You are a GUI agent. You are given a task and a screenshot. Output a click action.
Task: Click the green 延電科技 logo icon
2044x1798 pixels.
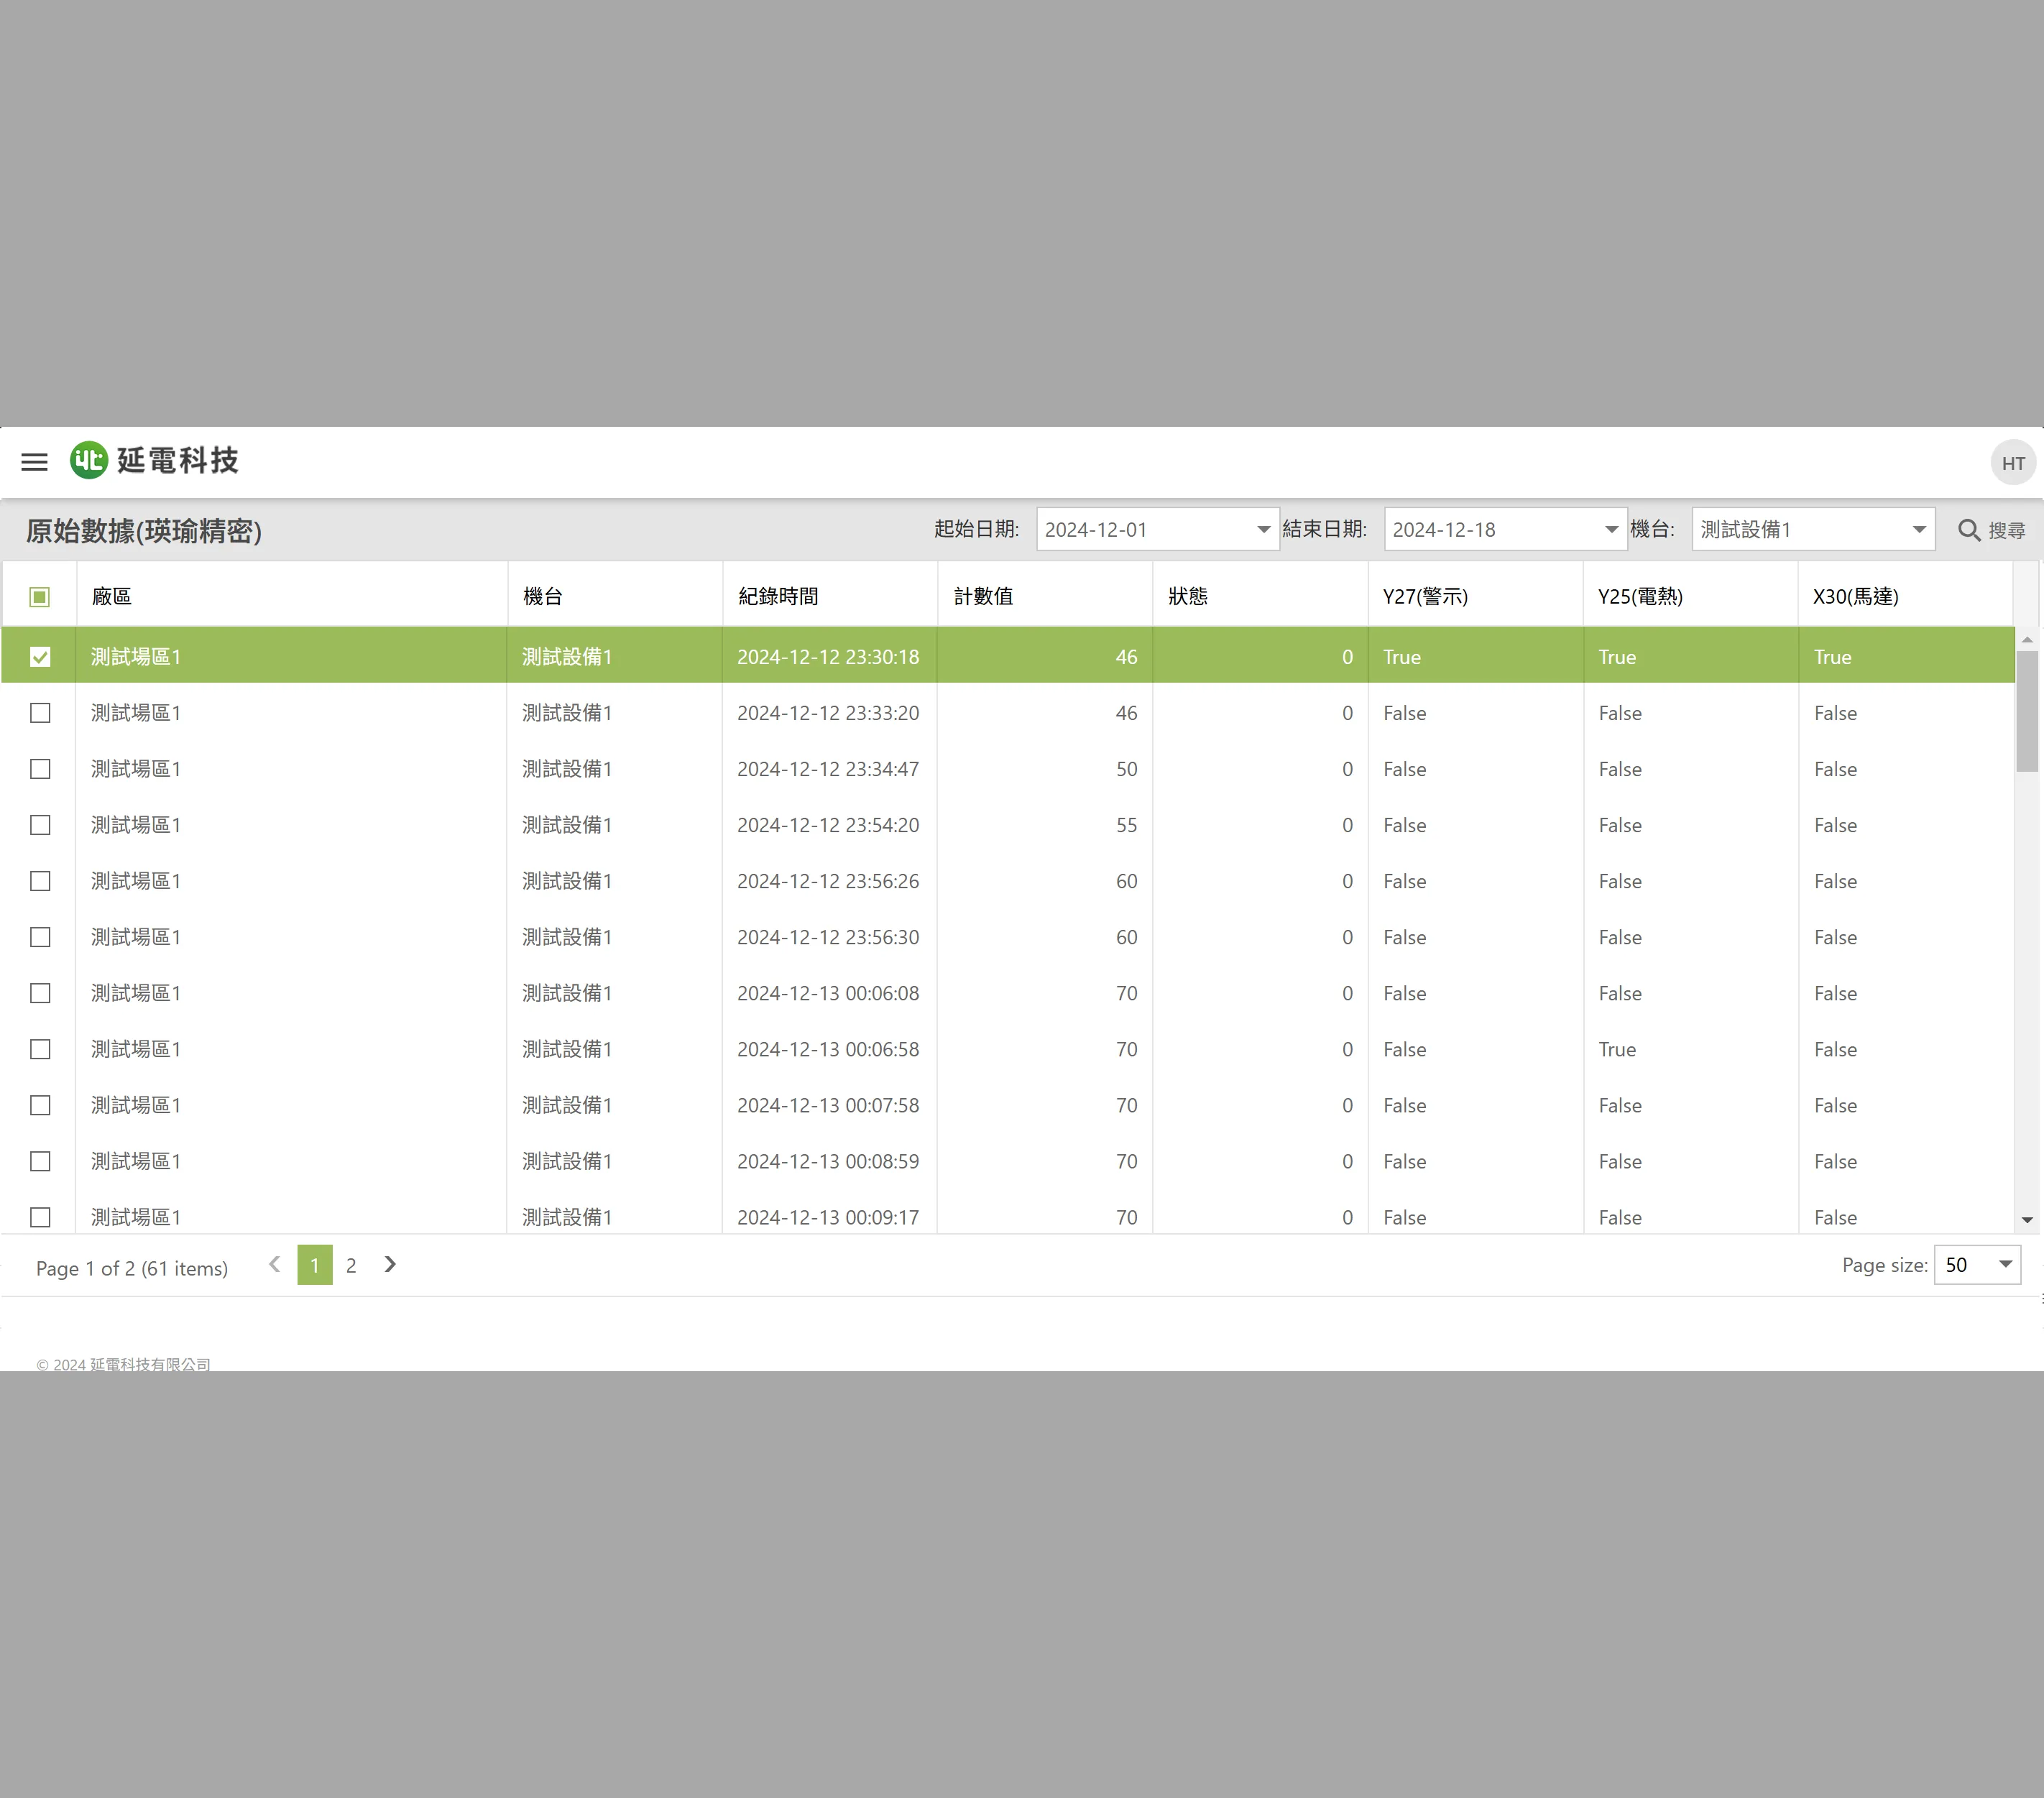(x=88, y=461)
